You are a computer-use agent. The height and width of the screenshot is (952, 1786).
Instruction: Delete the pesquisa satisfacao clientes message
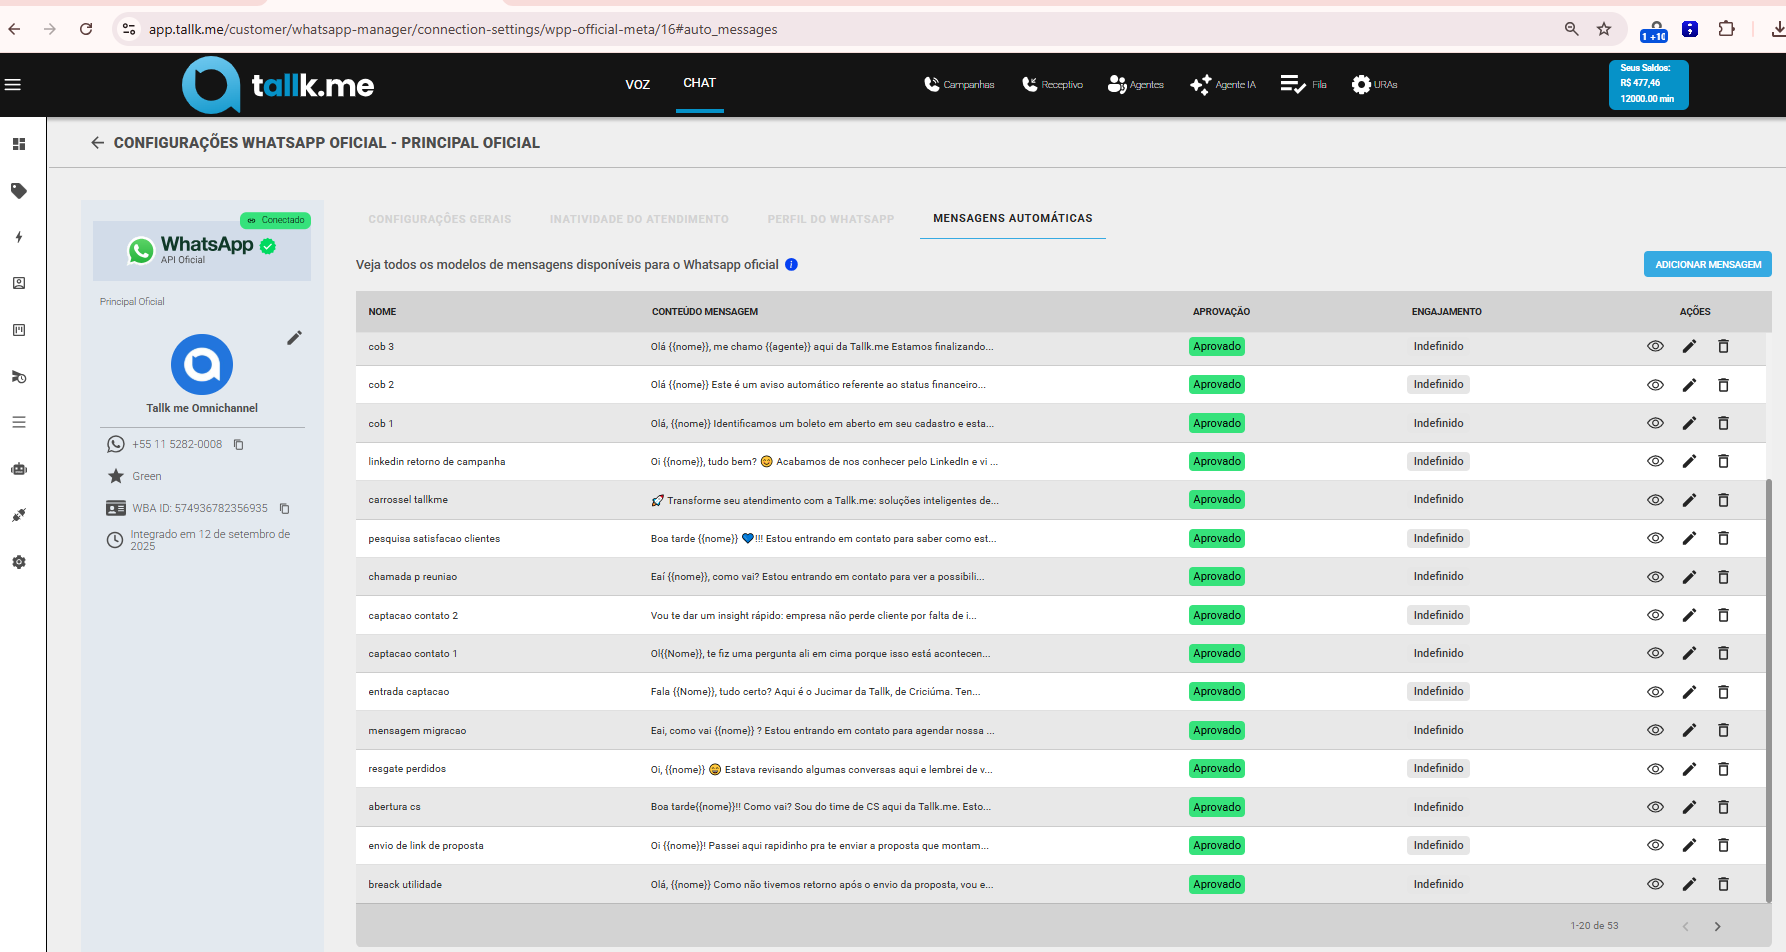pyautogui.click(x=1723, y=538)
